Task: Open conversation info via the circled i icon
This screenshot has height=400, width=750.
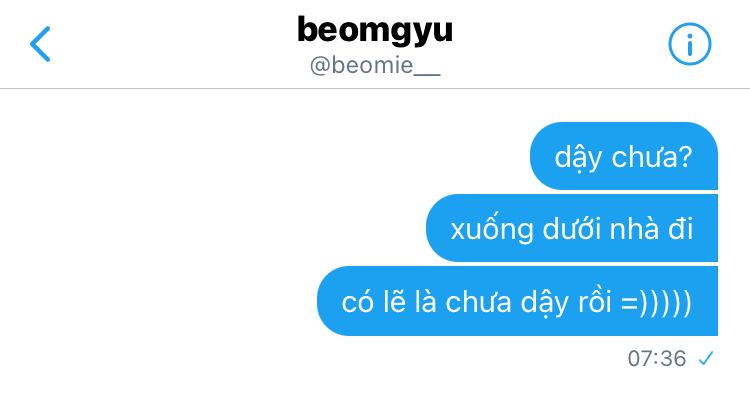Action: pyautogui.click(x=689, y=44)
